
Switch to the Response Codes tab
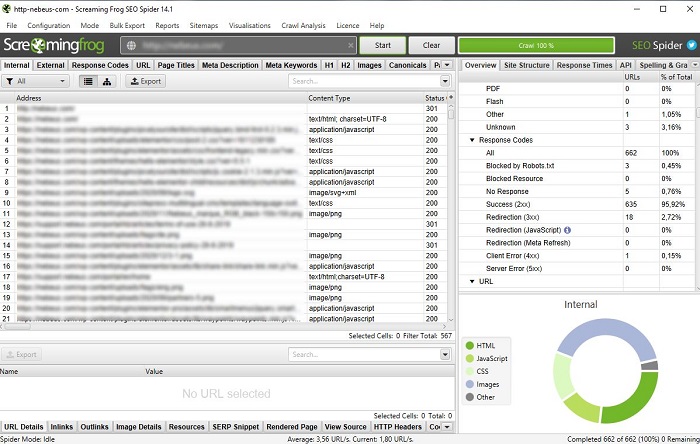click(100, 65)
